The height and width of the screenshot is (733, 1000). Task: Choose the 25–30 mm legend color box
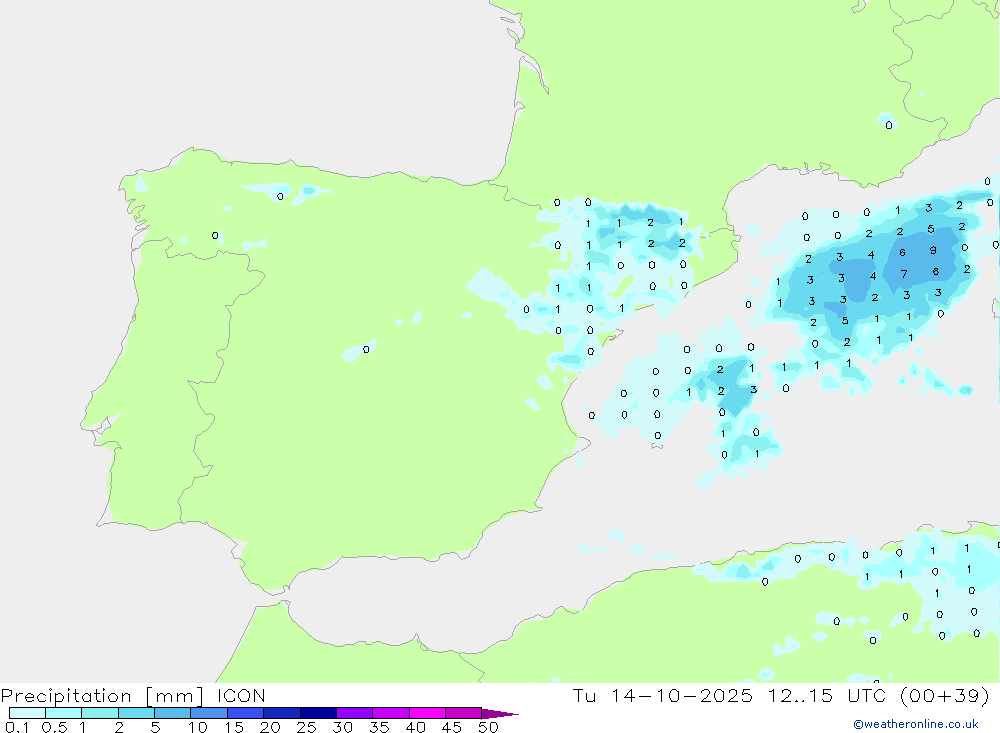coord(318,713)
